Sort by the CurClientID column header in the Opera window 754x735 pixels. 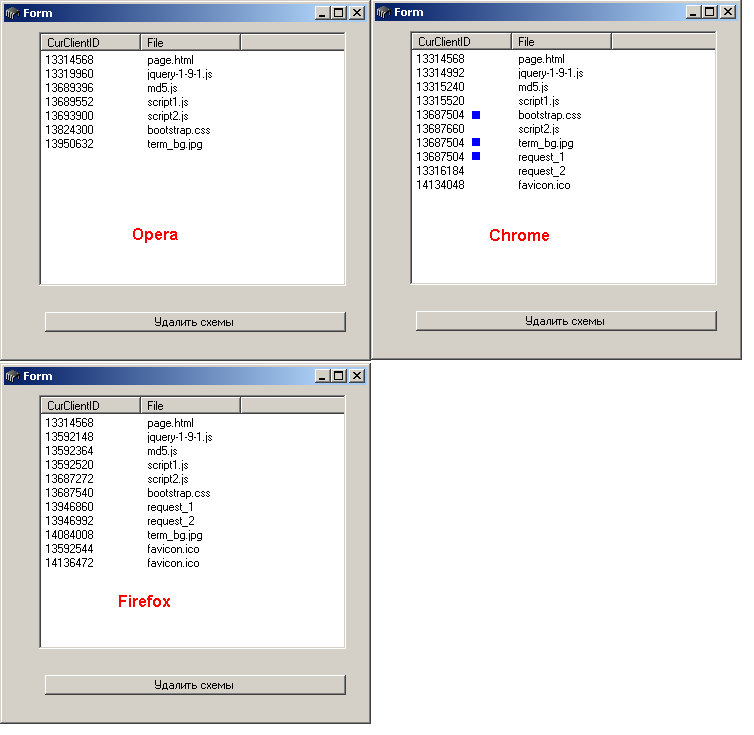click(90, 42)
